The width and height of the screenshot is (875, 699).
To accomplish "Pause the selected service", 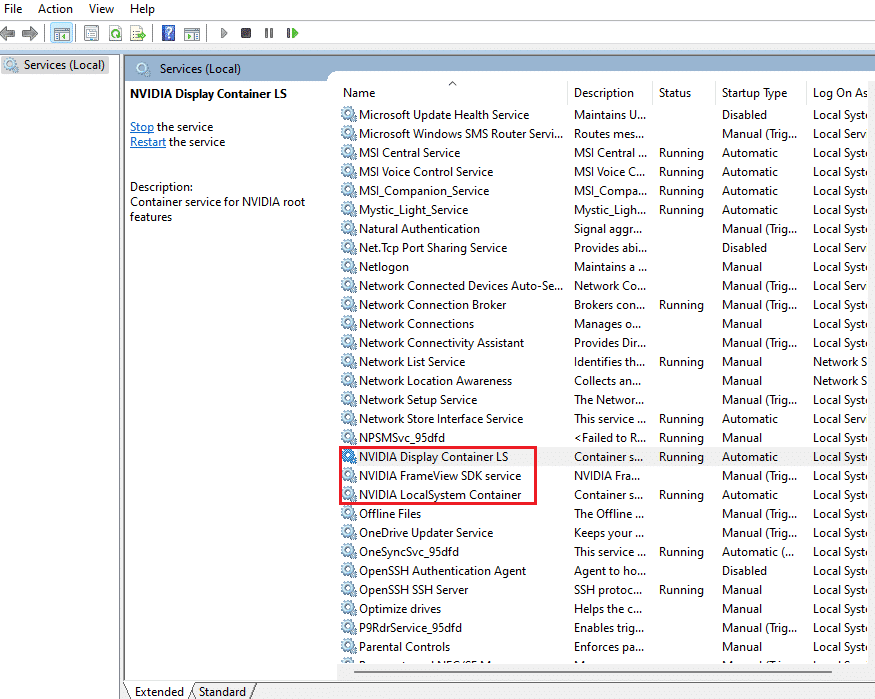I will click(268, 33).
